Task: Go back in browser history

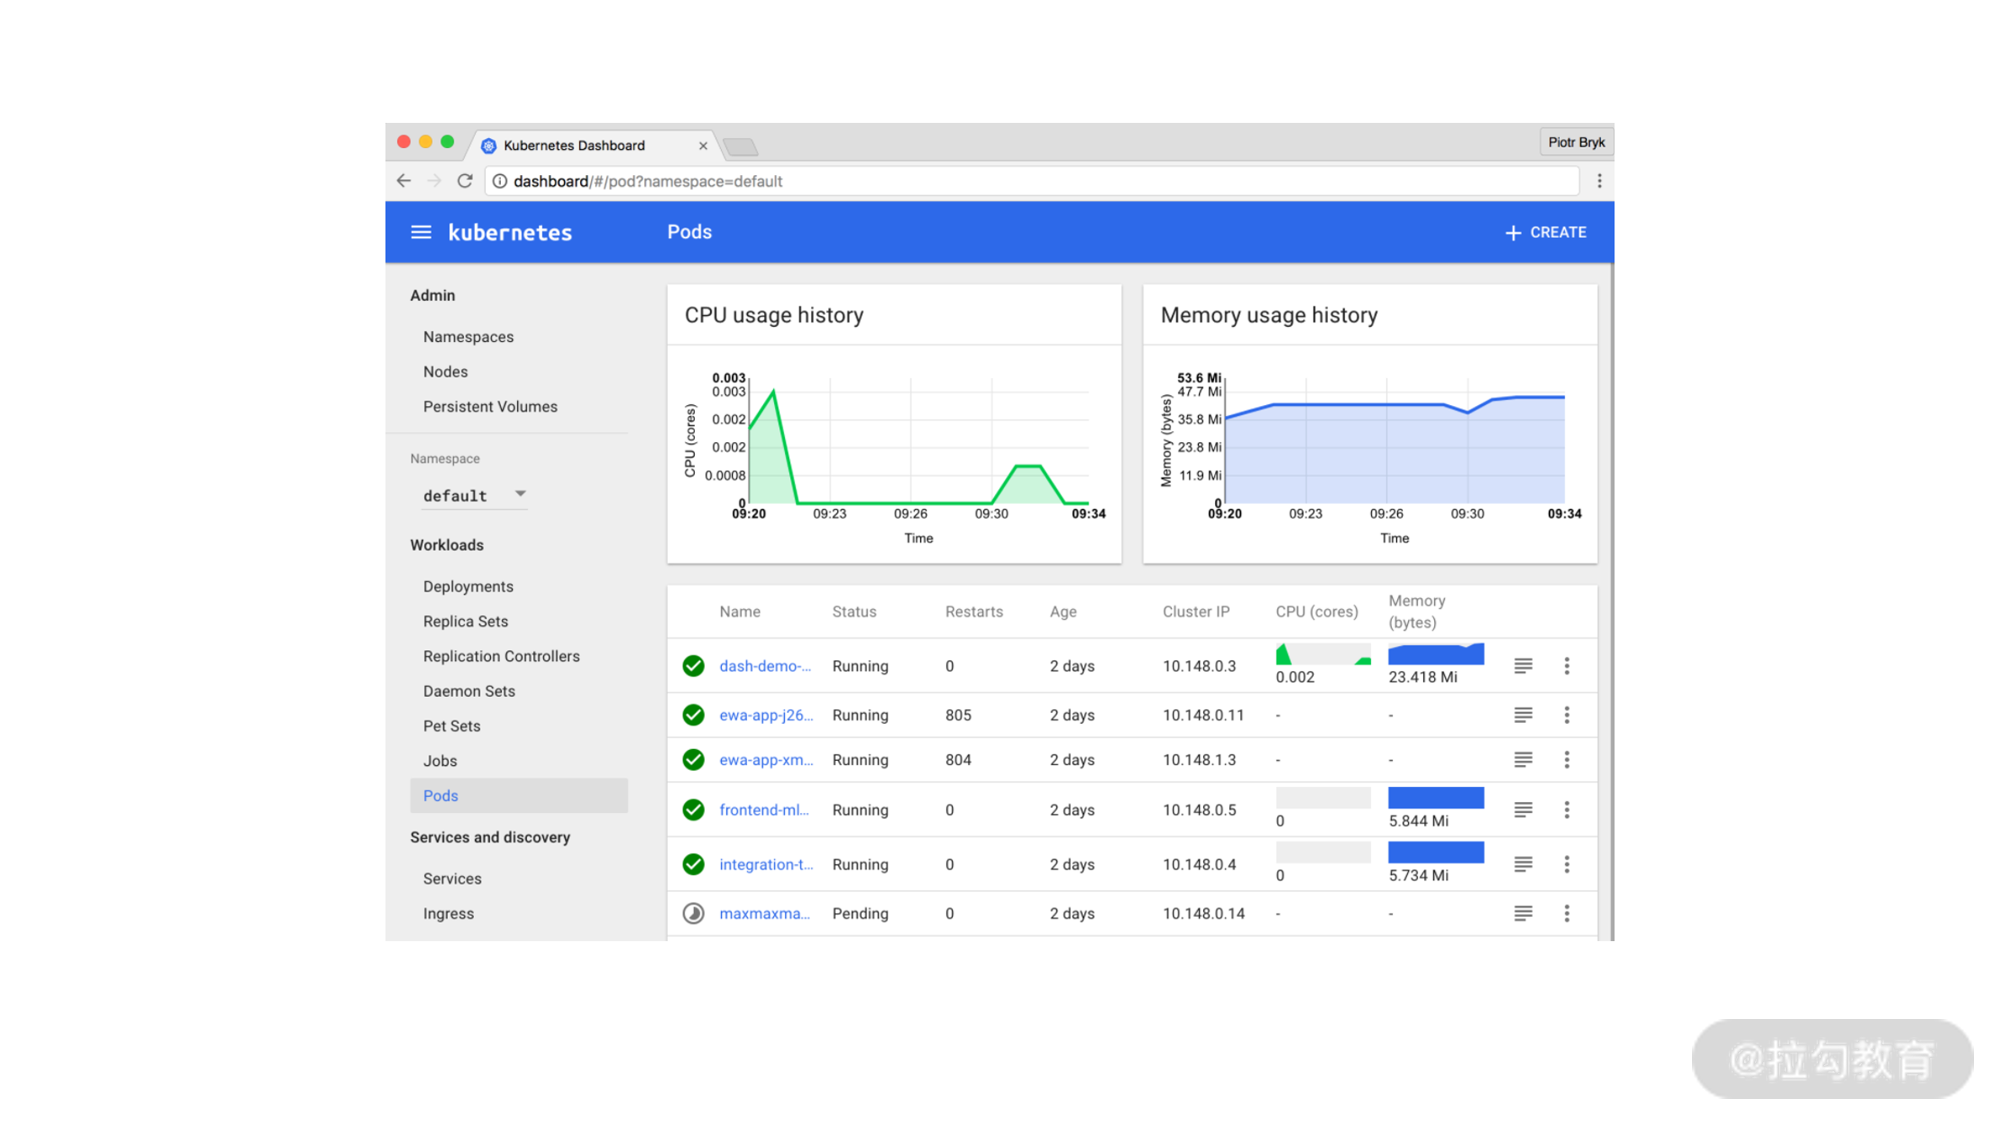Action: (404, 181)
